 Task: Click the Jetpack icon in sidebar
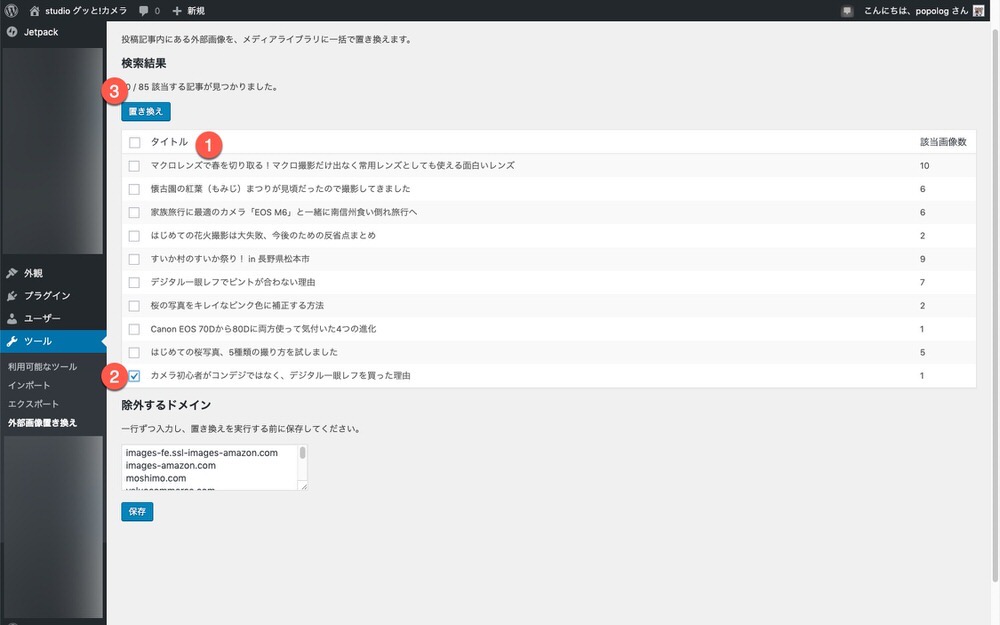click(x=11, y=32)
